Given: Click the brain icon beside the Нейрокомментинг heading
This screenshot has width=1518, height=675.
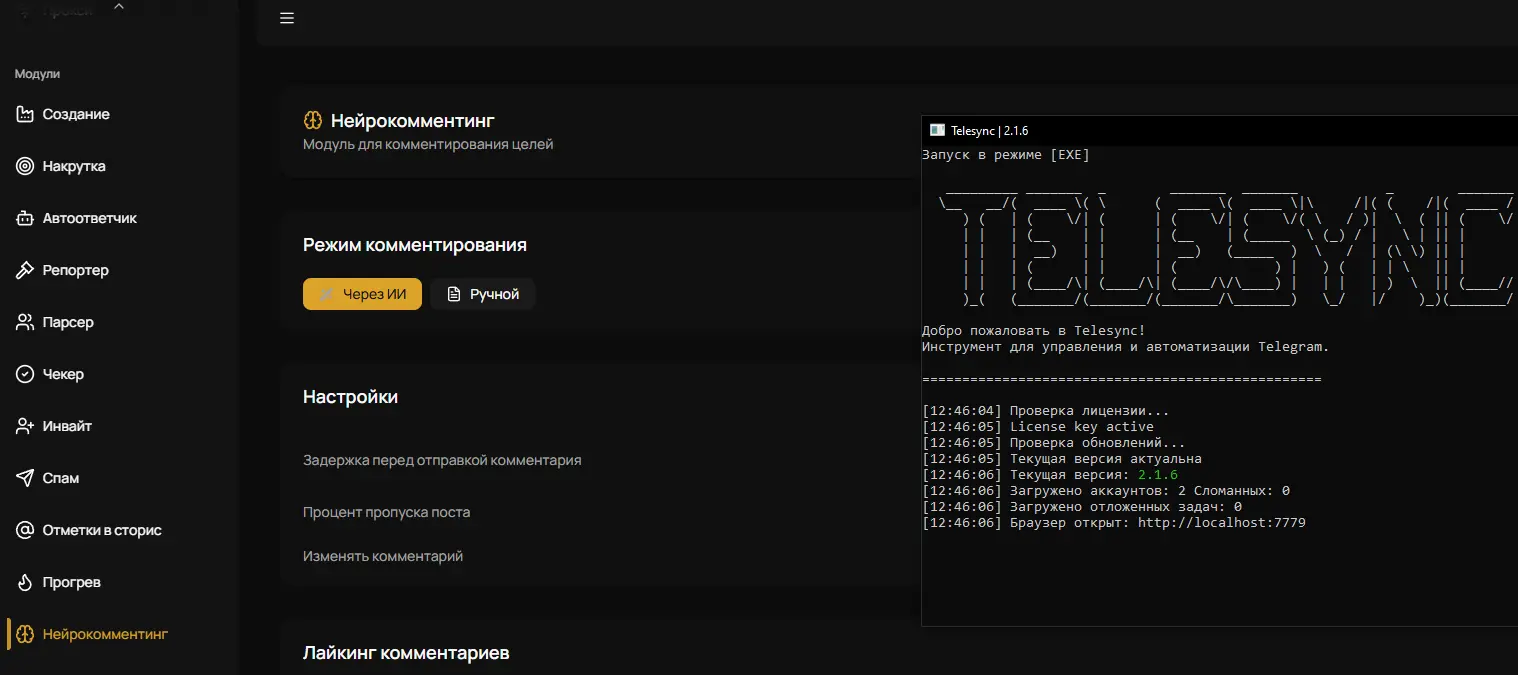Looking at the screenshot, I should point(312,121).
